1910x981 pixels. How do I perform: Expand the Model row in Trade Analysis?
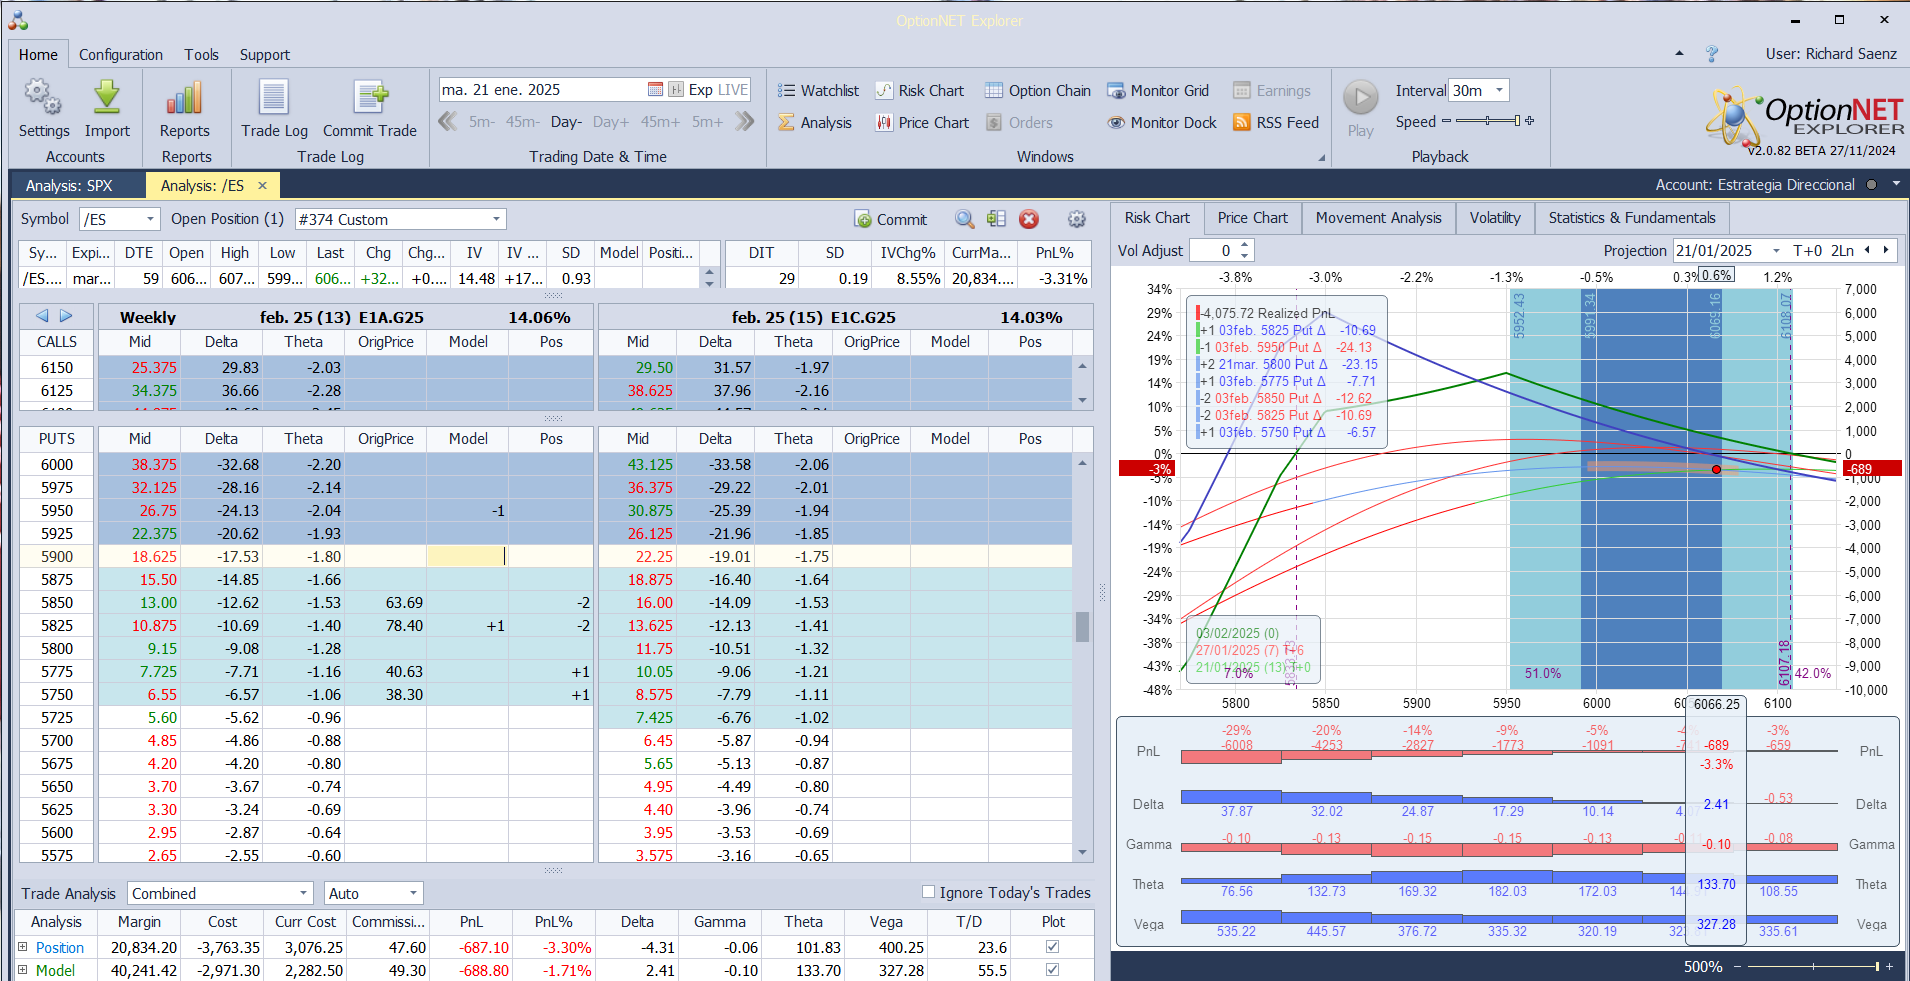22,969
